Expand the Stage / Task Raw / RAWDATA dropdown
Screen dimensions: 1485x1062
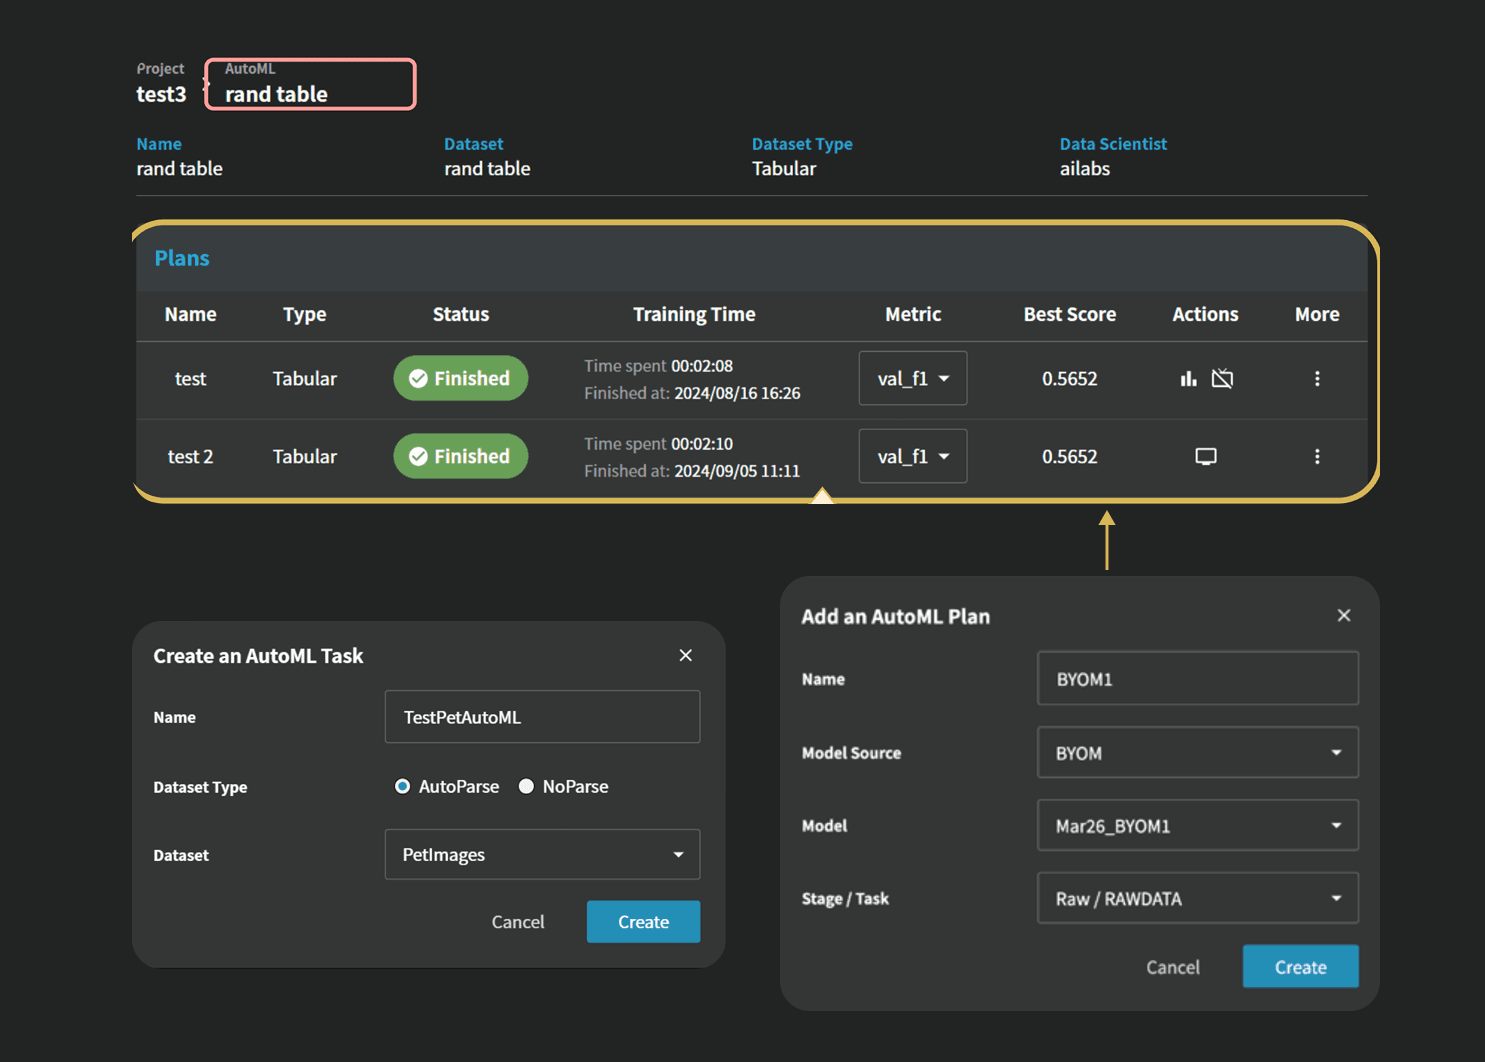[x=1197, y=899]
